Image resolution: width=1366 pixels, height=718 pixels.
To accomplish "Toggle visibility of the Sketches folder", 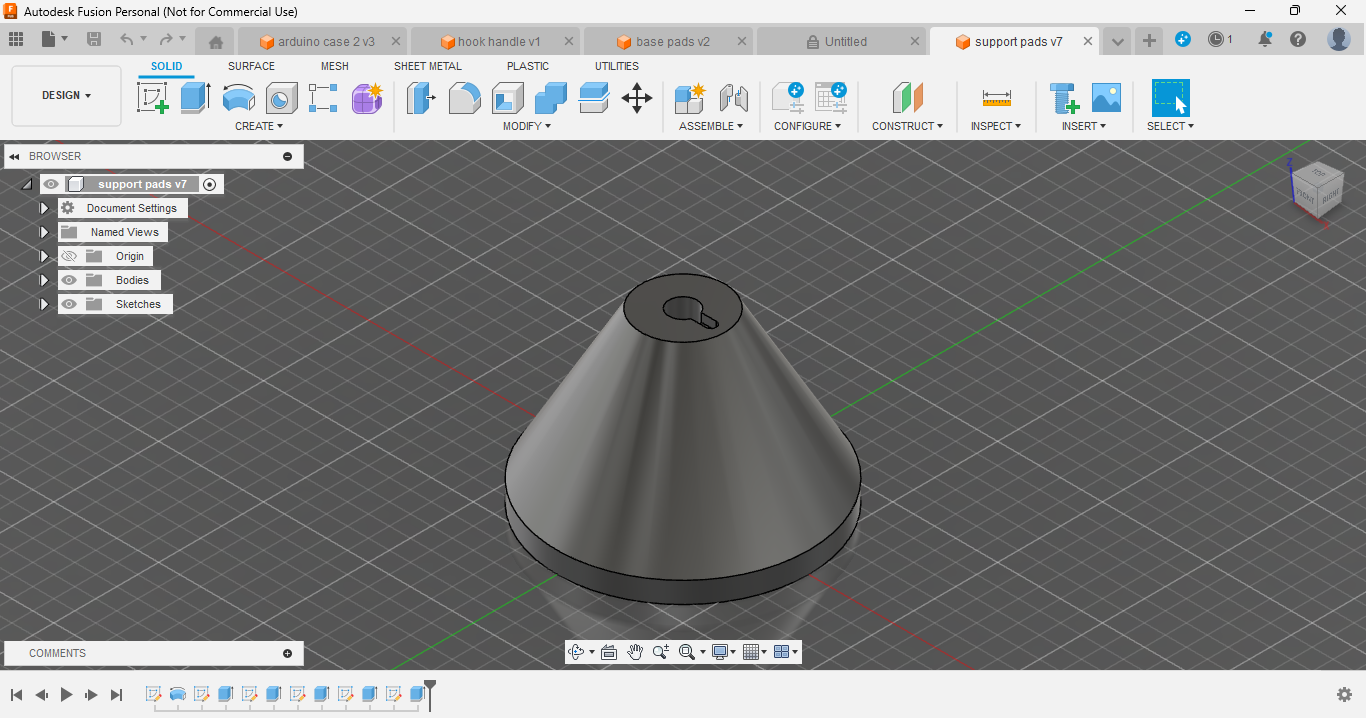I will tap(69, 304).
